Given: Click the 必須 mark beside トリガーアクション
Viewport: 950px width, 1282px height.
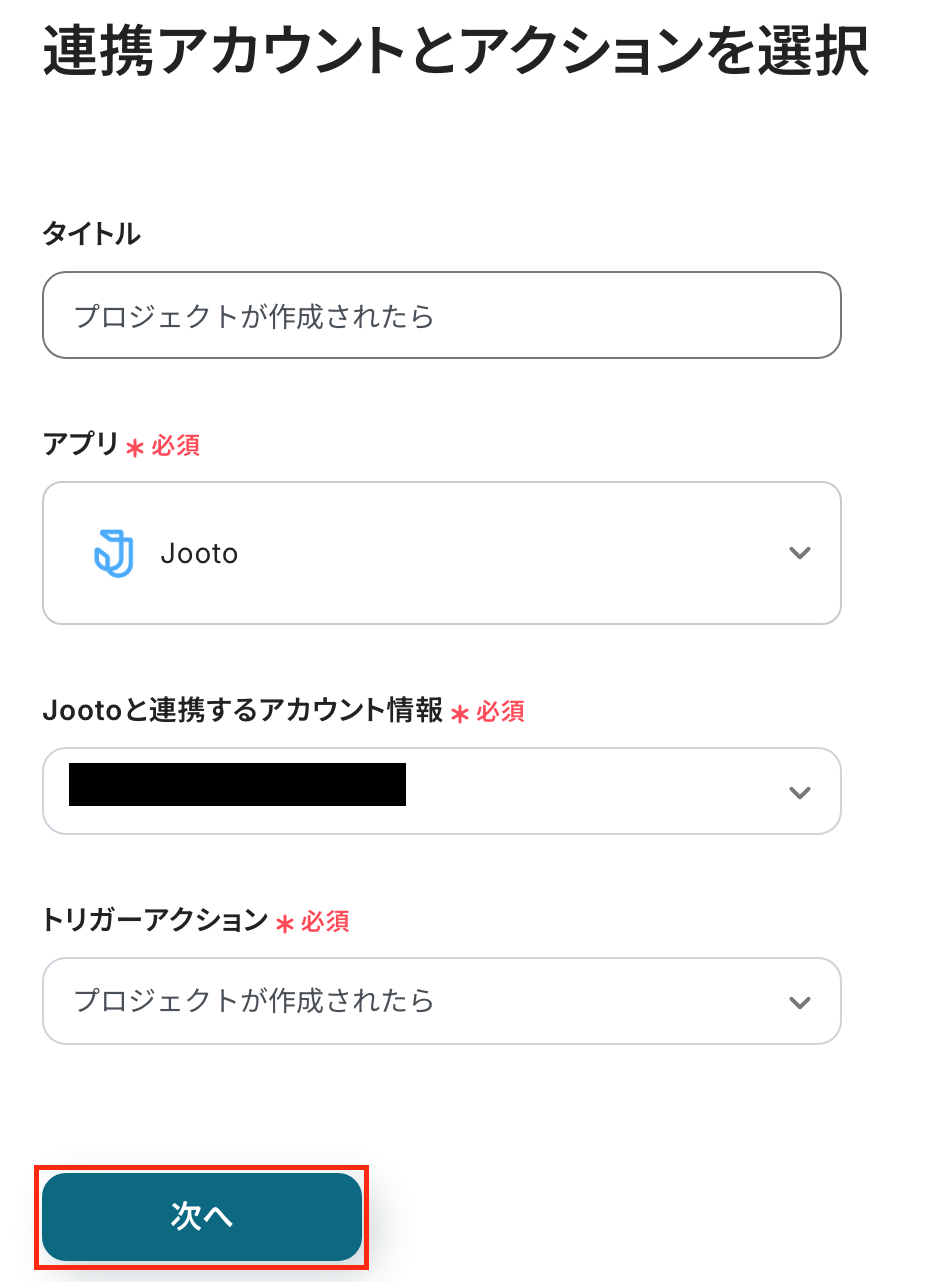Looking at the screenshot, I should [x=325, y=921].
